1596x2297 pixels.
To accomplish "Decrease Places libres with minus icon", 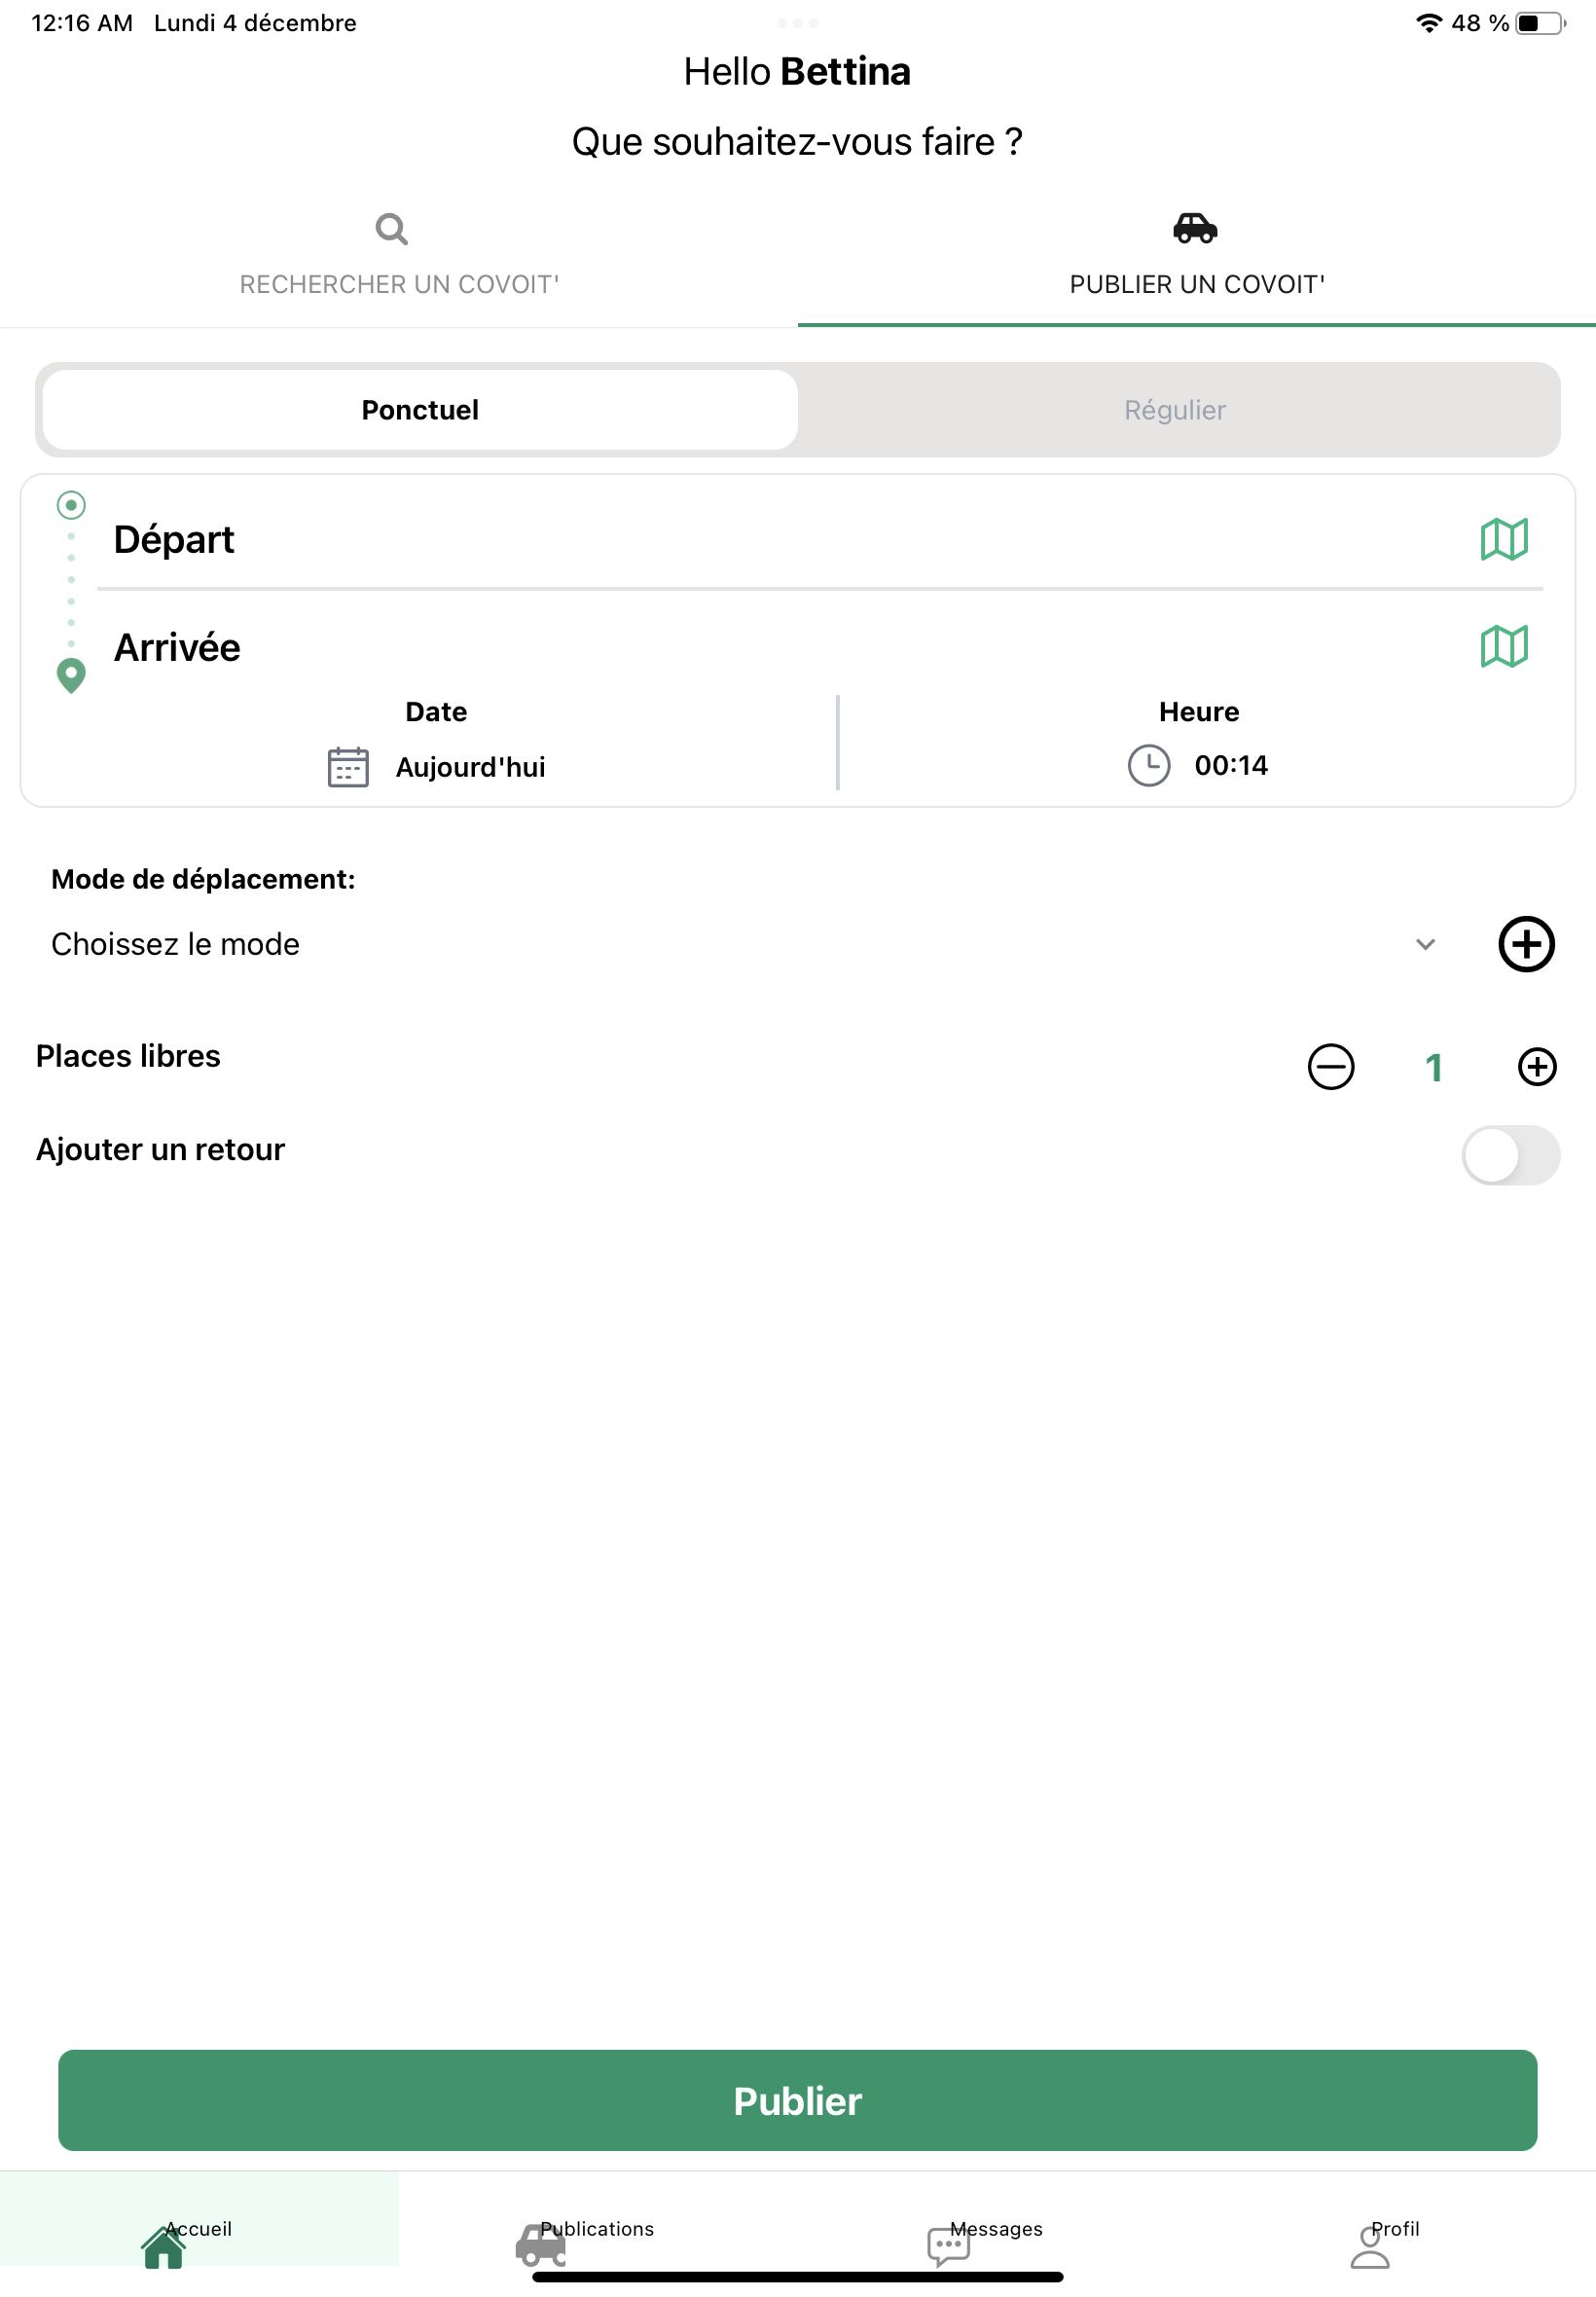I will coord(1331,1066).
